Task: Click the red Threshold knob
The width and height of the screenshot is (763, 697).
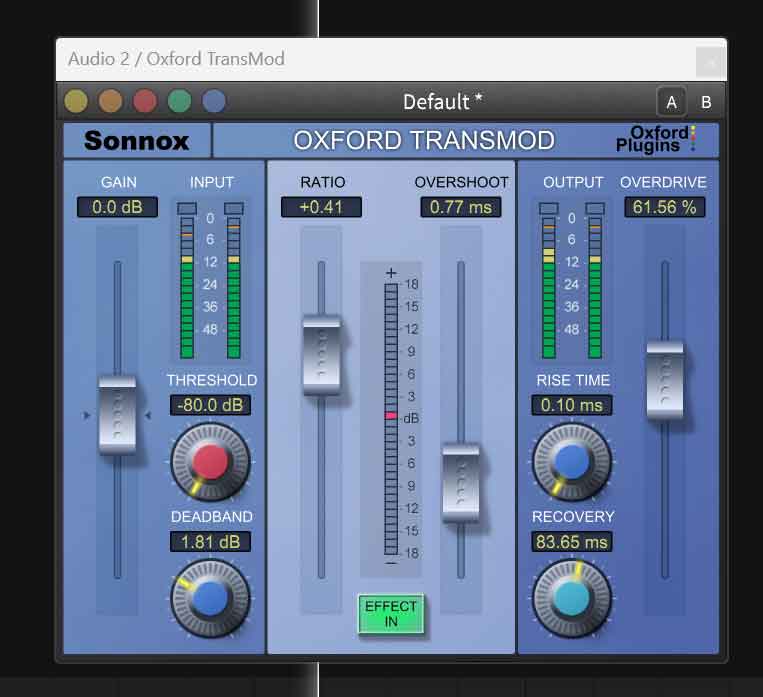Action: tap(210, 461)
